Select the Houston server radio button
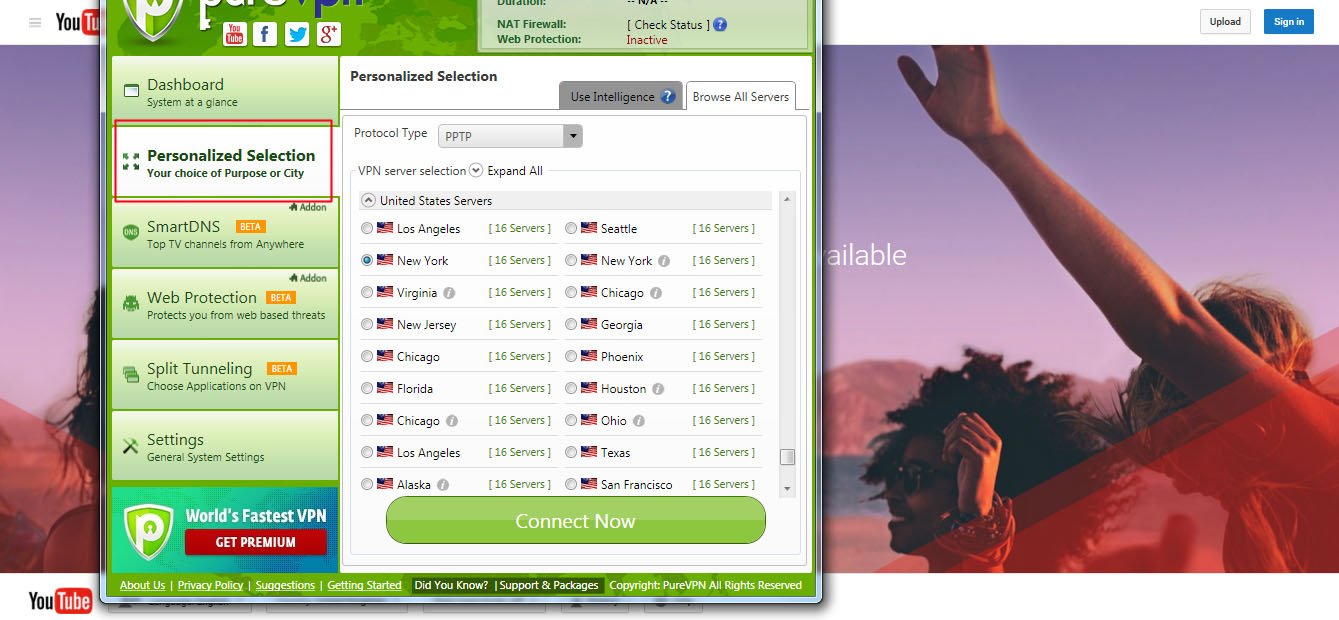Screen dimensions: 1339x620 click(571, 388)
